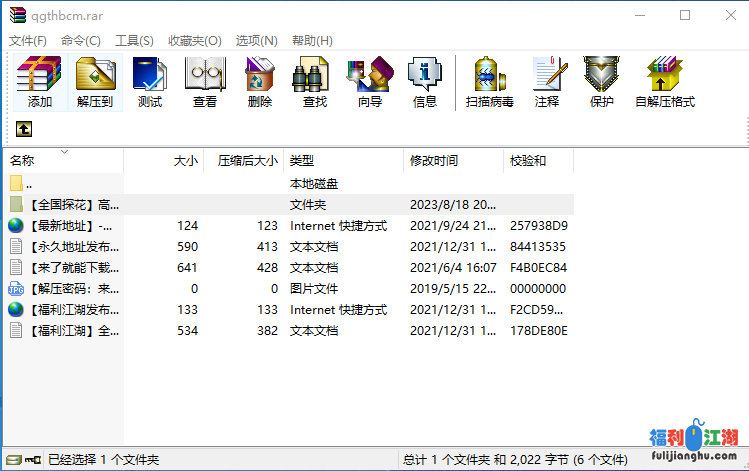Viewport: 749px width, 471px height.
Task: Open the Comment (注释) tool
Action: [x=547, y=82]
